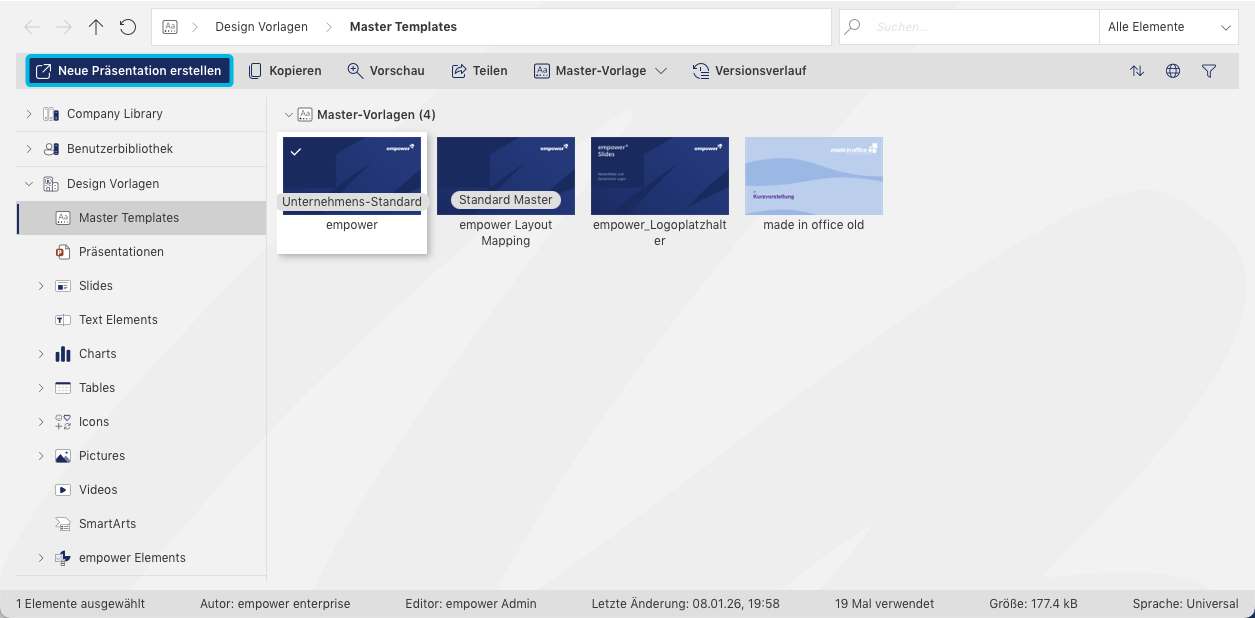The image size is (1255, 618).
Task: Click the Videos play icon
Action: [63, 490]
